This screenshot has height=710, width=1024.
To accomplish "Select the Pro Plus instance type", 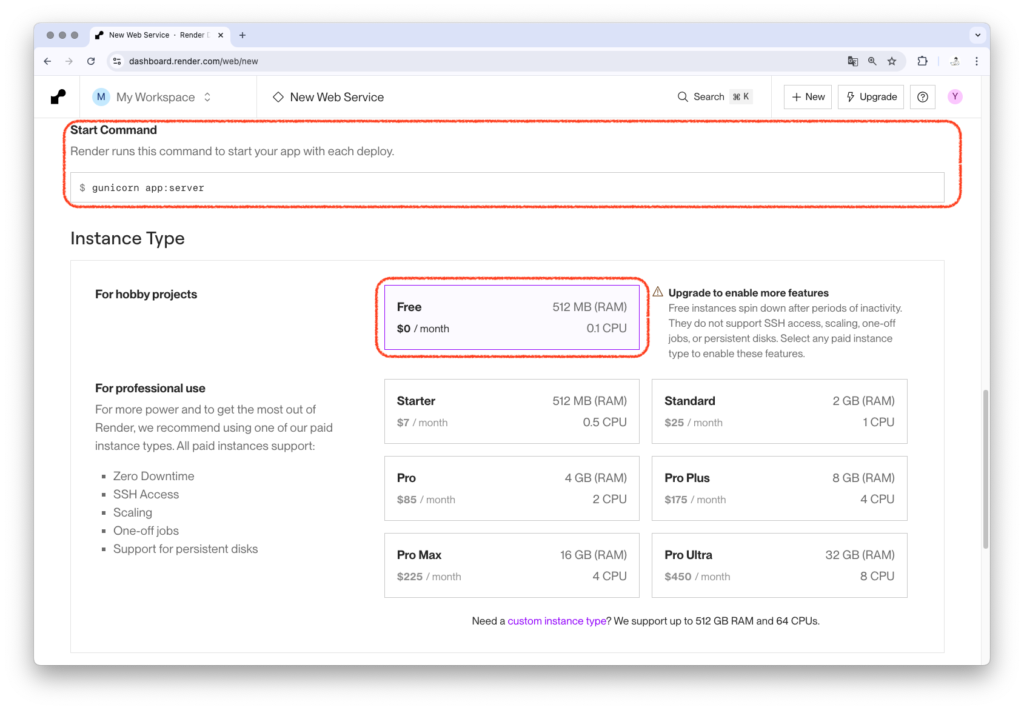I will [x=780, y=489].
